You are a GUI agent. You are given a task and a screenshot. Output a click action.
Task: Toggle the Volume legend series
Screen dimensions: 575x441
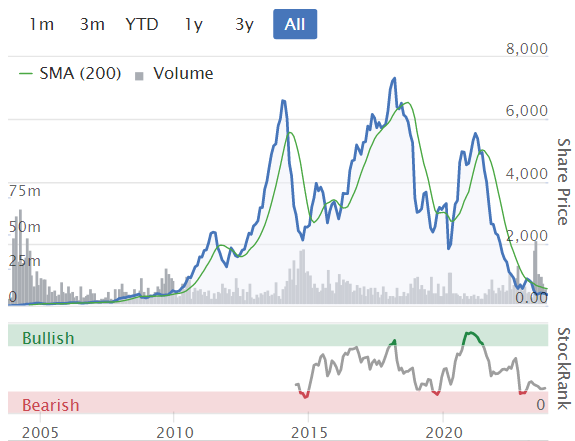pyautogui.click(x=174, y=74)
